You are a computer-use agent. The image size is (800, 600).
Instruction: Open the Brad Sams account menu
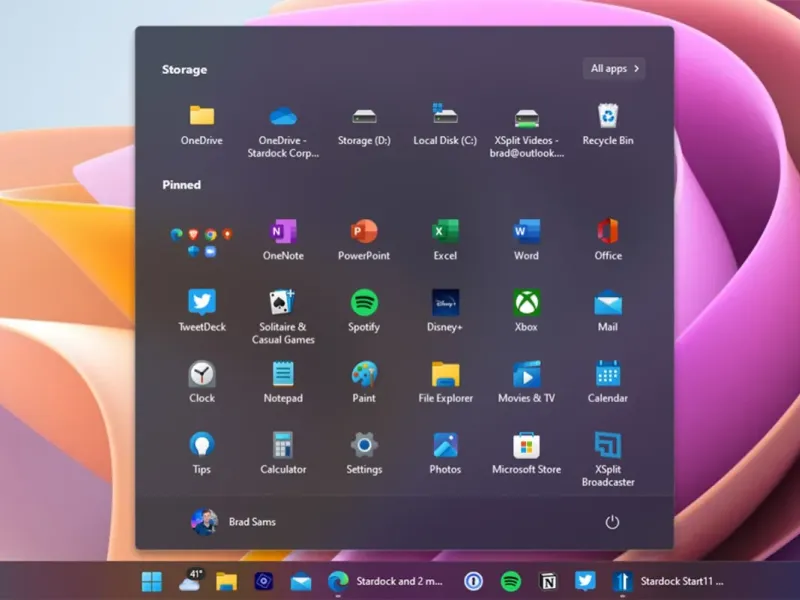233,522
